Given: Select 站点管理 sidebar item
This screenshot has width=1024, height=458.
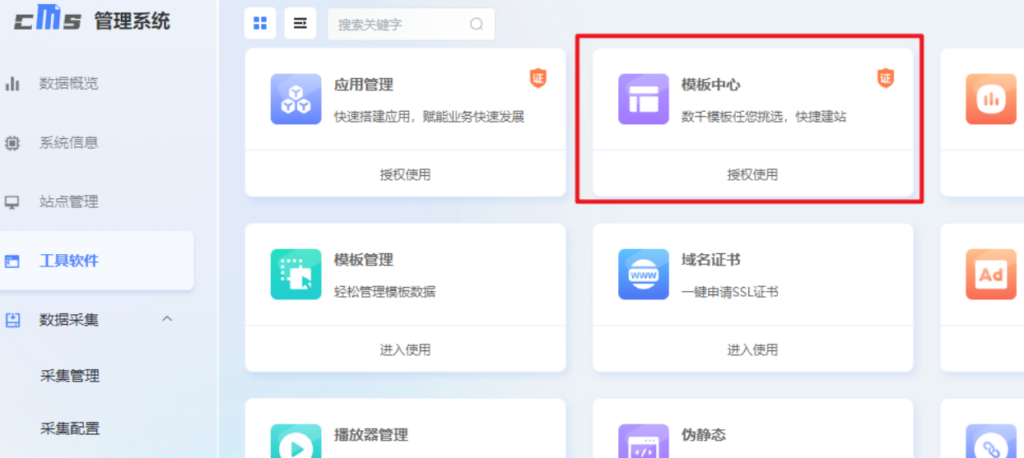Looking at the screenshot, I should [68, 201].
